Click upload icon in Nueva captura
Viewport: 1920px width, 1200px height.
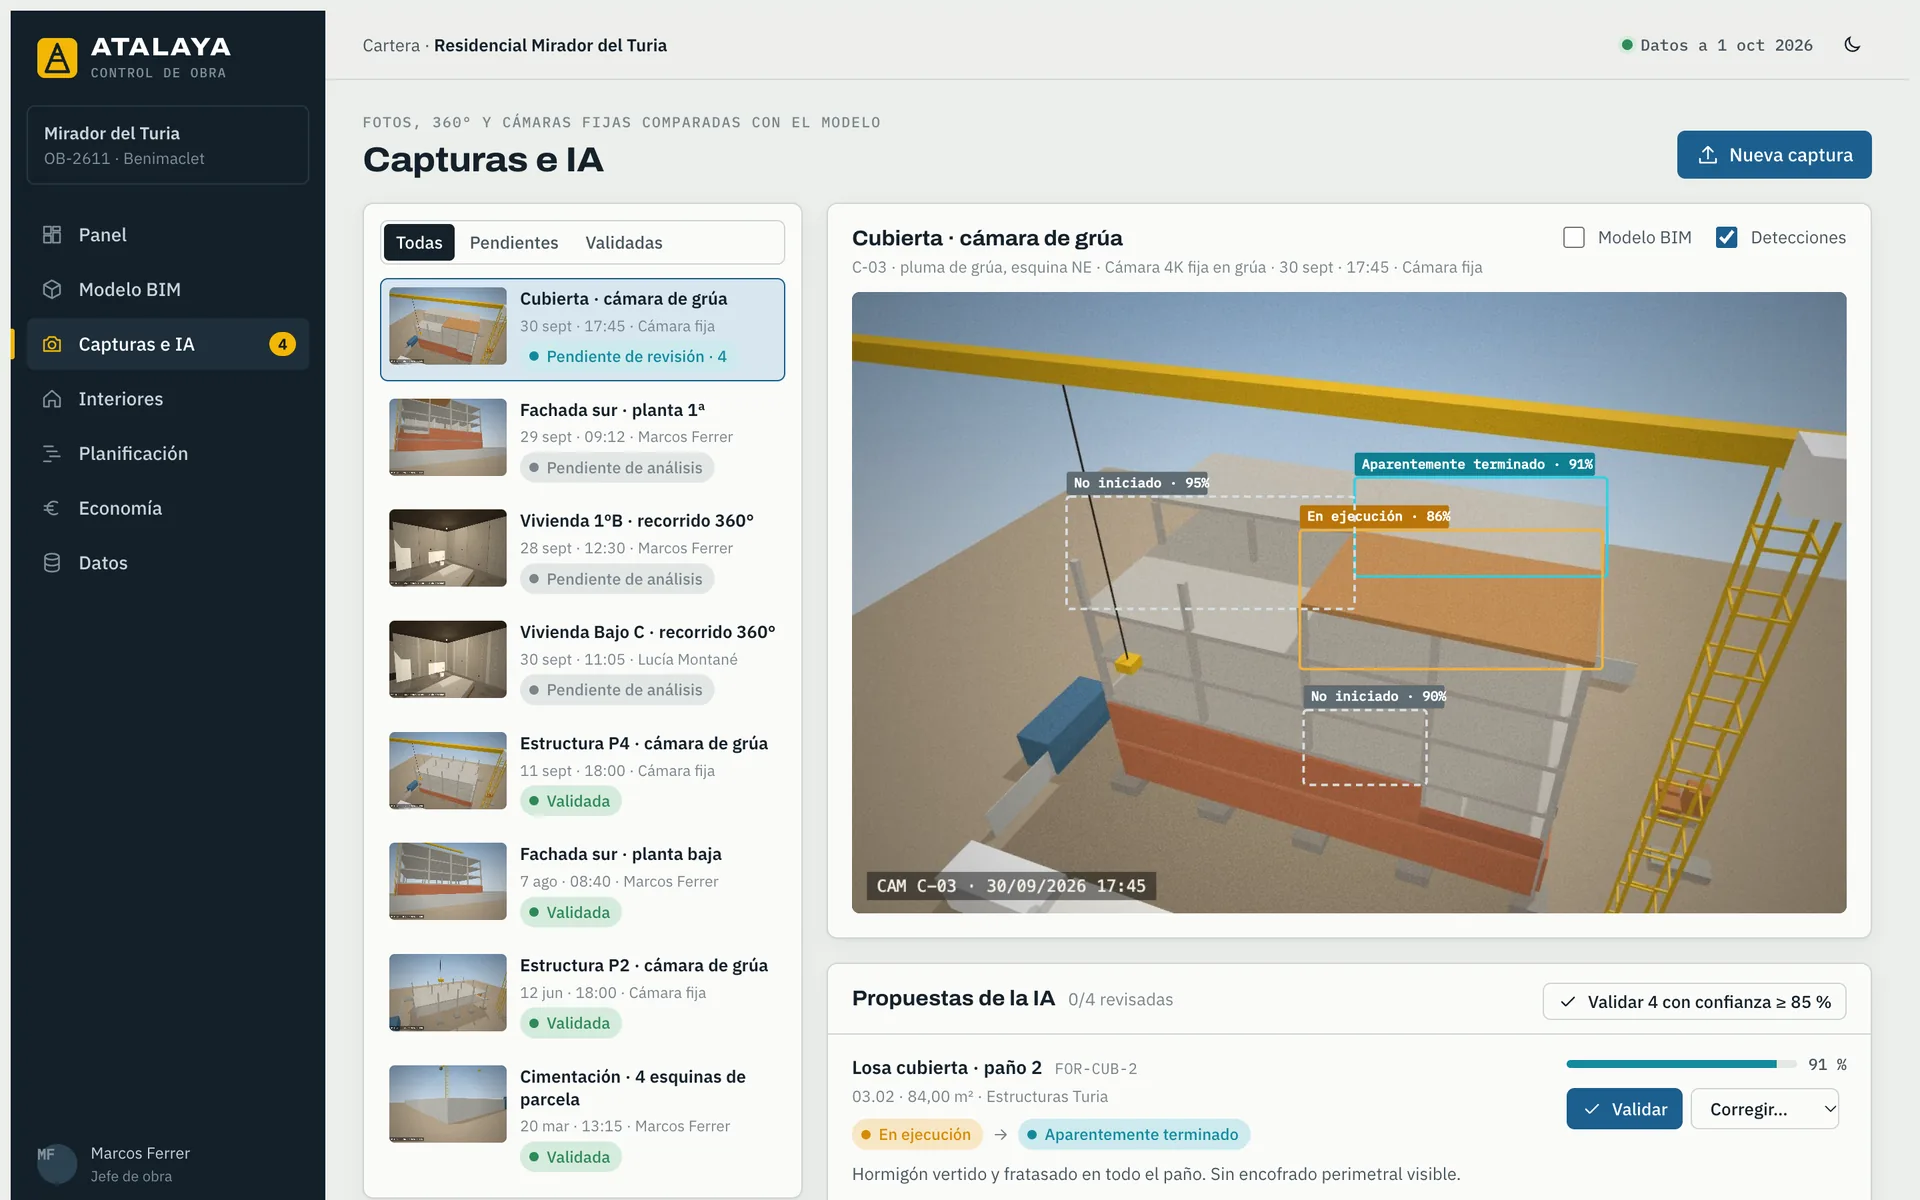[1708, 155]
